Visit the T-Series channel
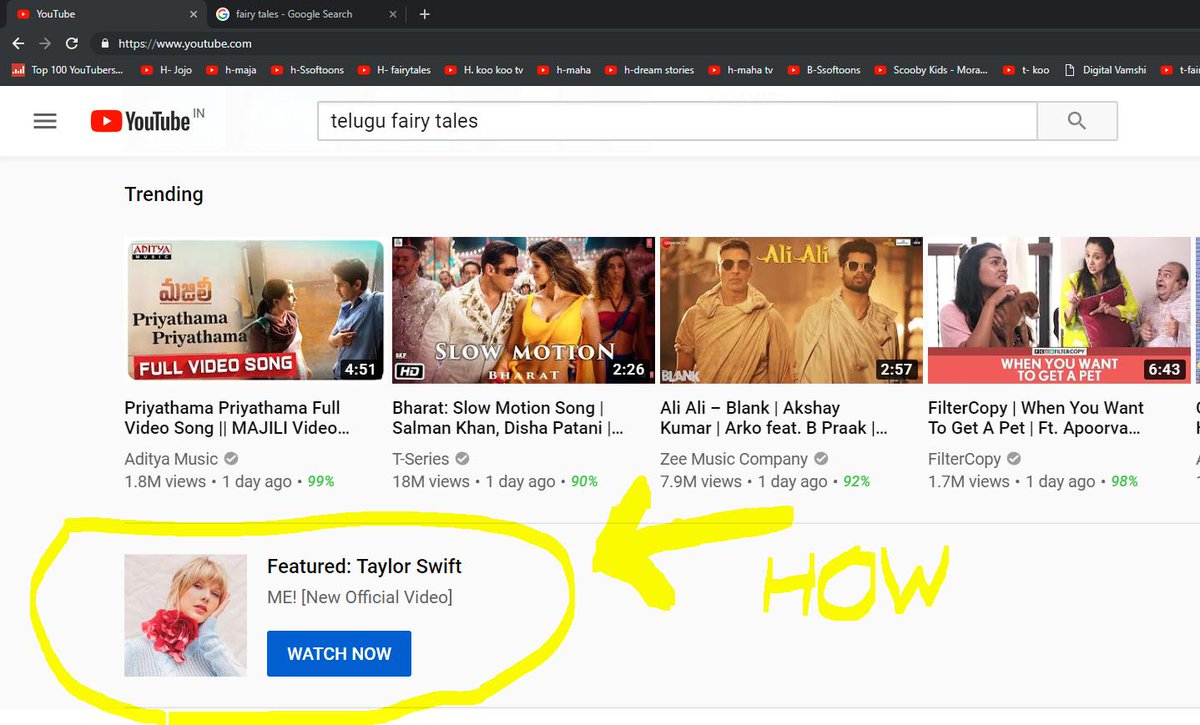This screenshot has height=725, width=1200. pos(421,459)
